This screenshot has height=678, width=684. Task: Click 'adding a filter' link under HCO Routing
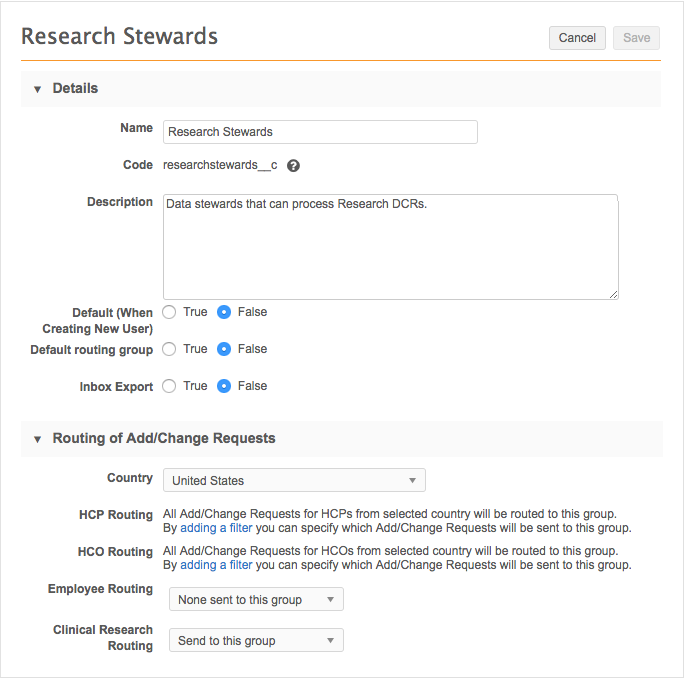[216, 565]
